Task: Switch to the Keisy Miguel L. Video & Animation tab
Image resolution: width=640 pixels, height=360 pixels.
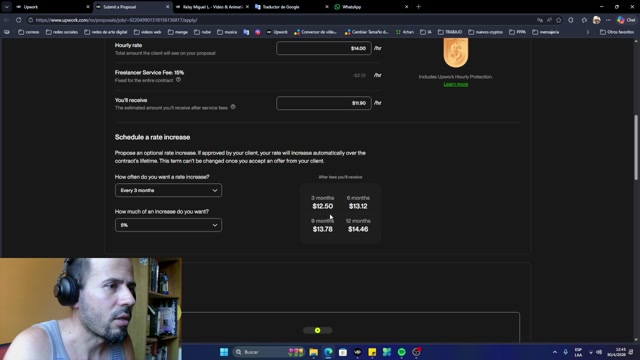Action: [211, 7]
